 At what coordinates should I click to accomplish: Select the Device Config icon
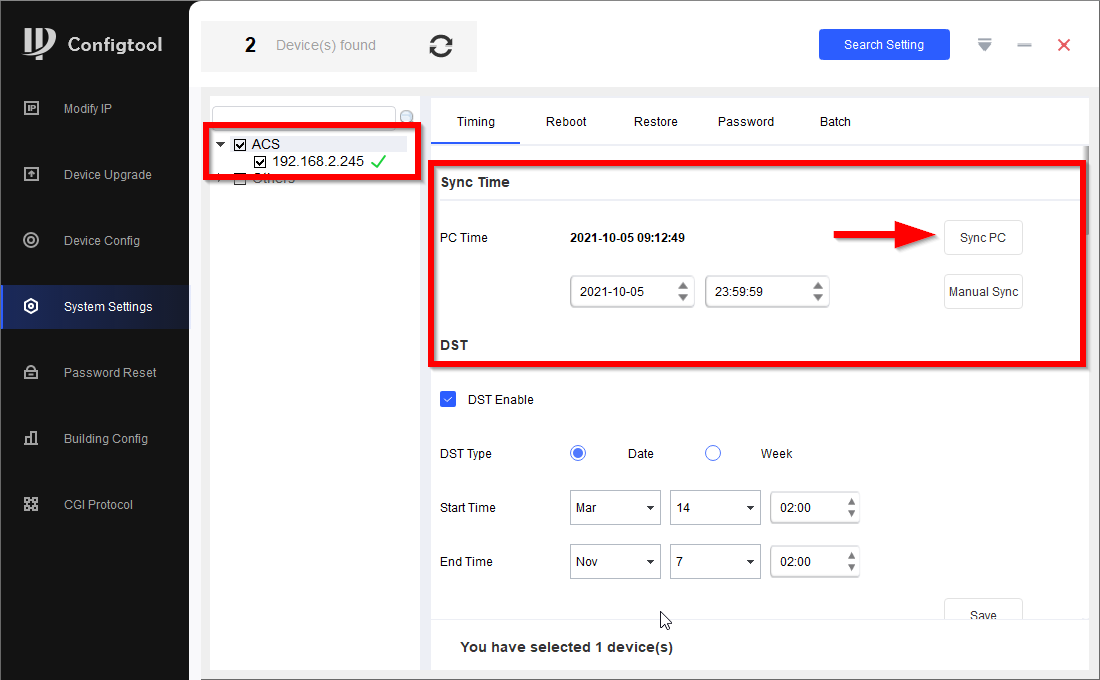[32, 240]
